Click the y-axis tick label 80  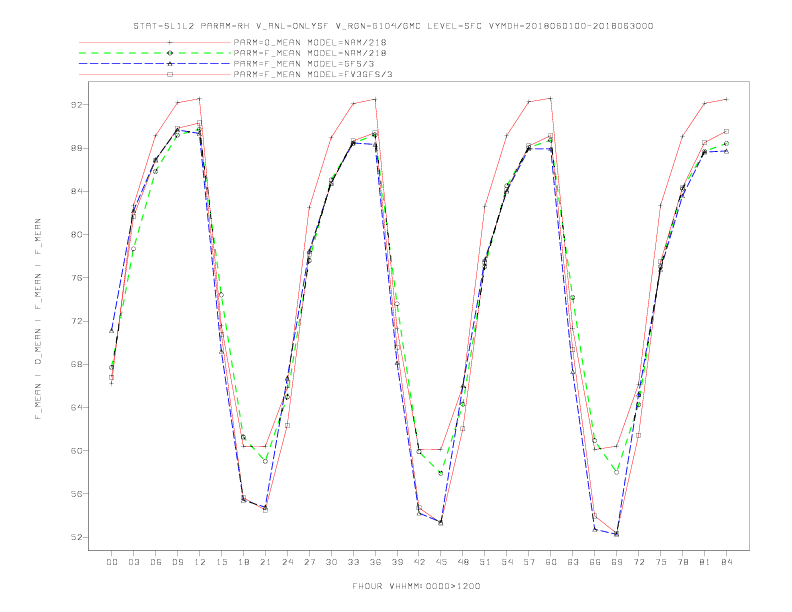click(76, 235)
